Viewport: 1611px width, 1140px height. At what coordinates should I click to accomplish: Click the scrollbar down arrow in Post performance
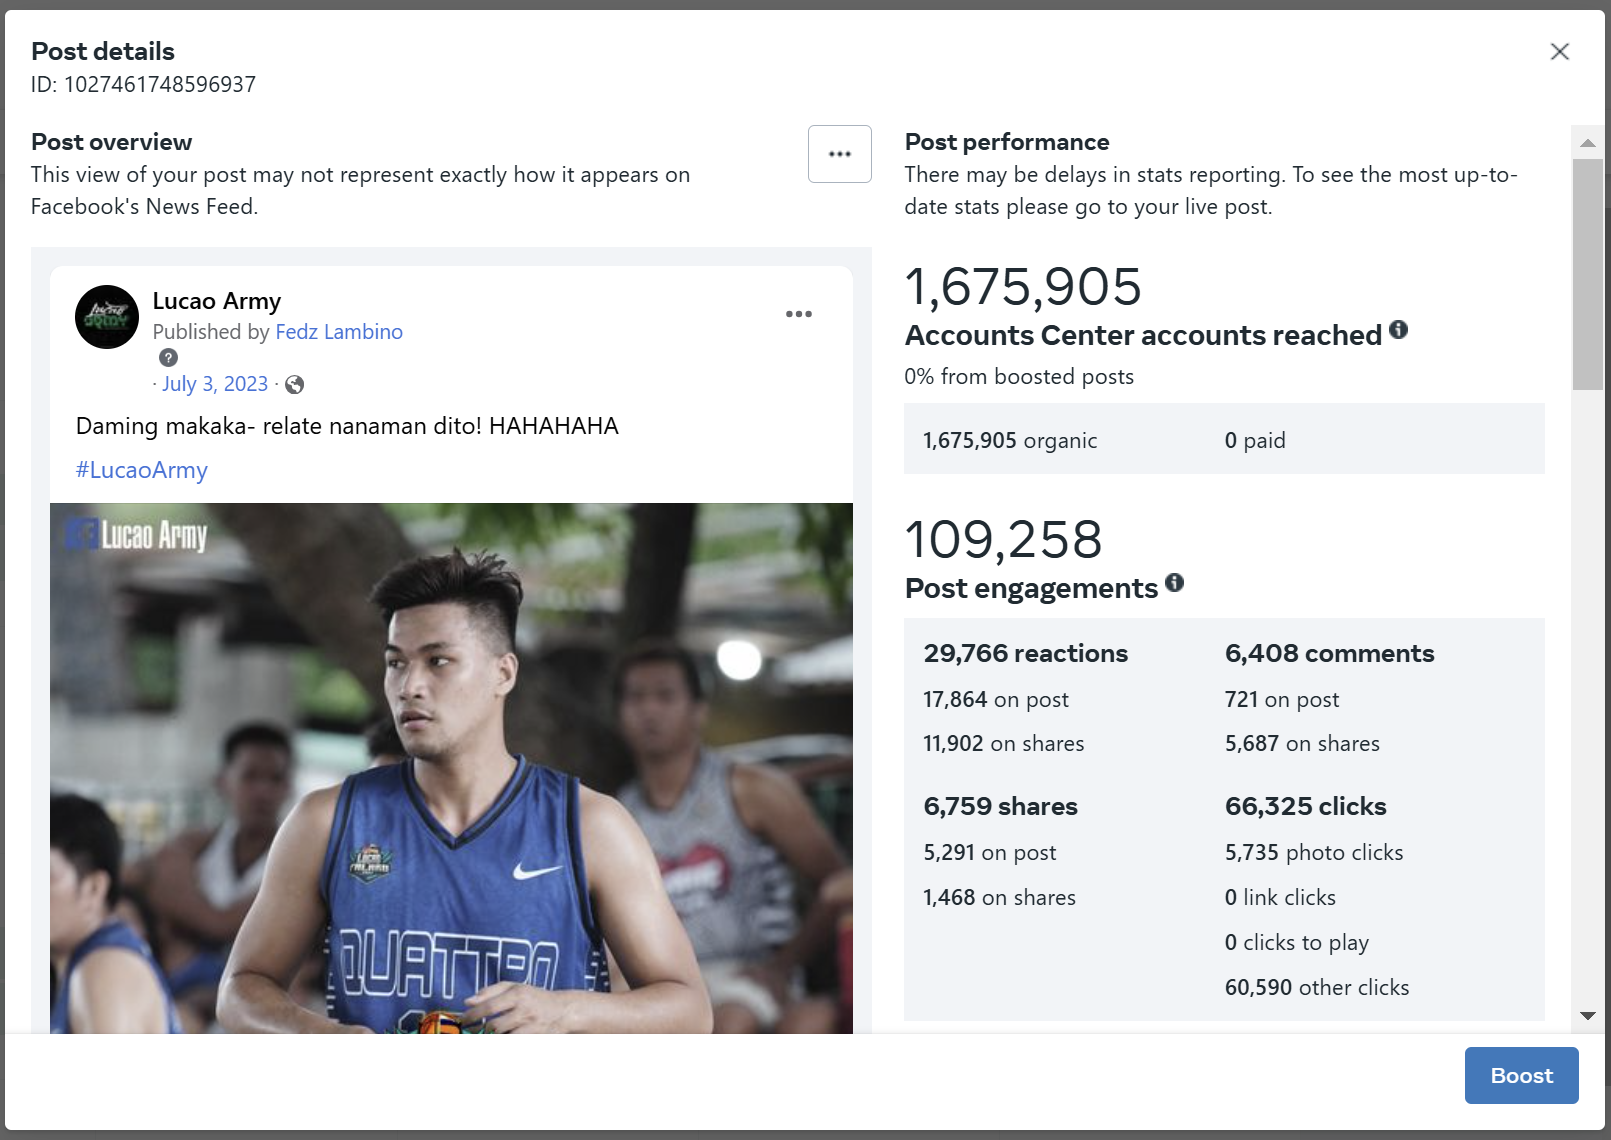[1587, 1016]
